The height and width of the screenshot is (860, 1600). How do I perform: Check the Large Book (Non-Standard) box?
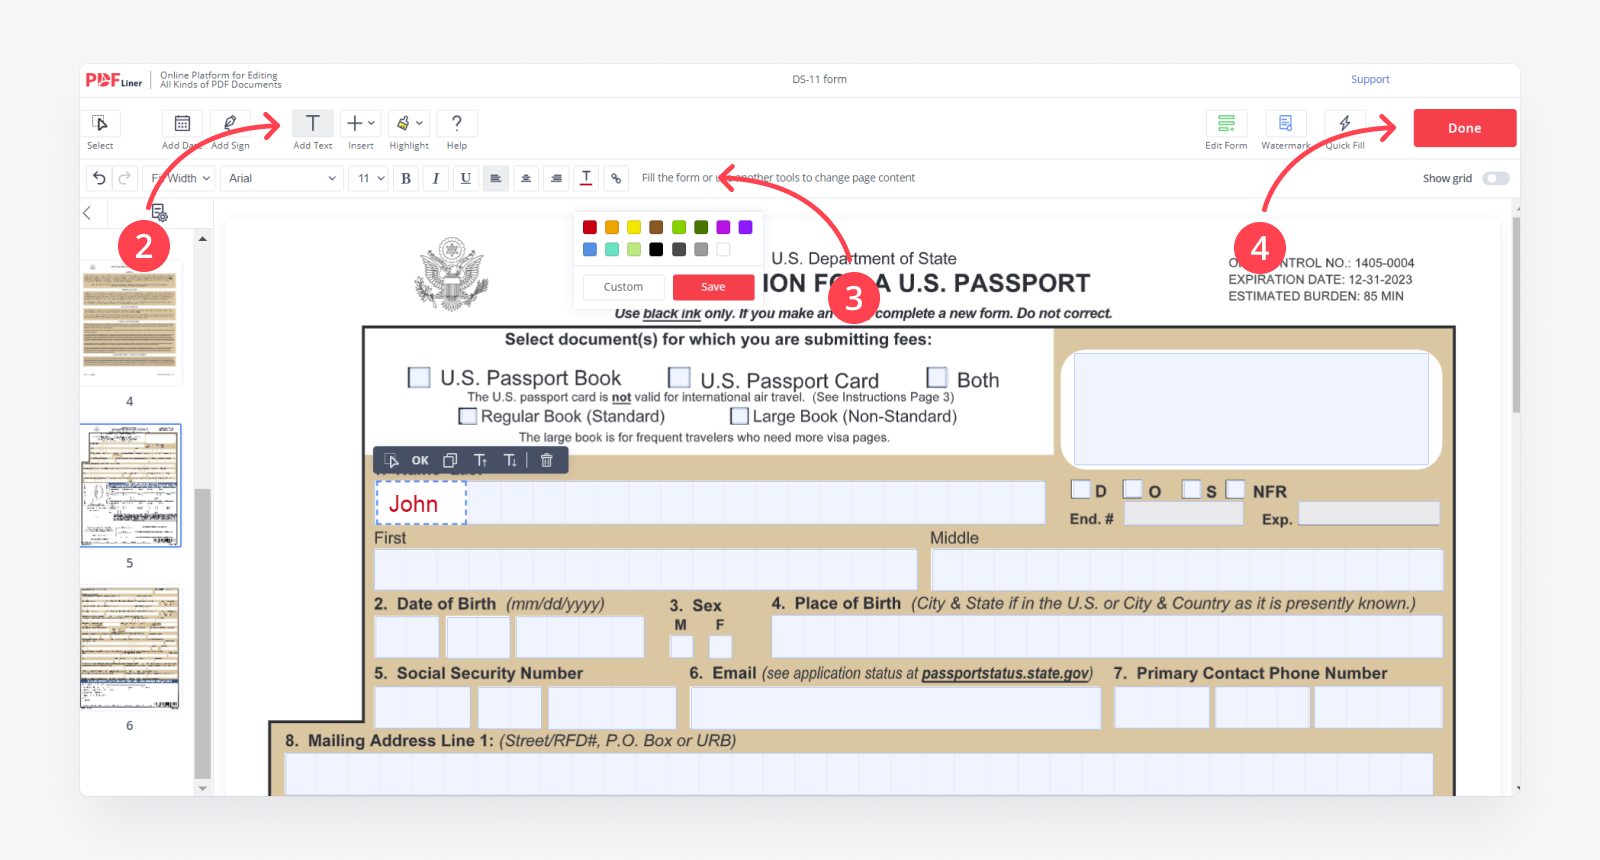click(x=739, y=416)
